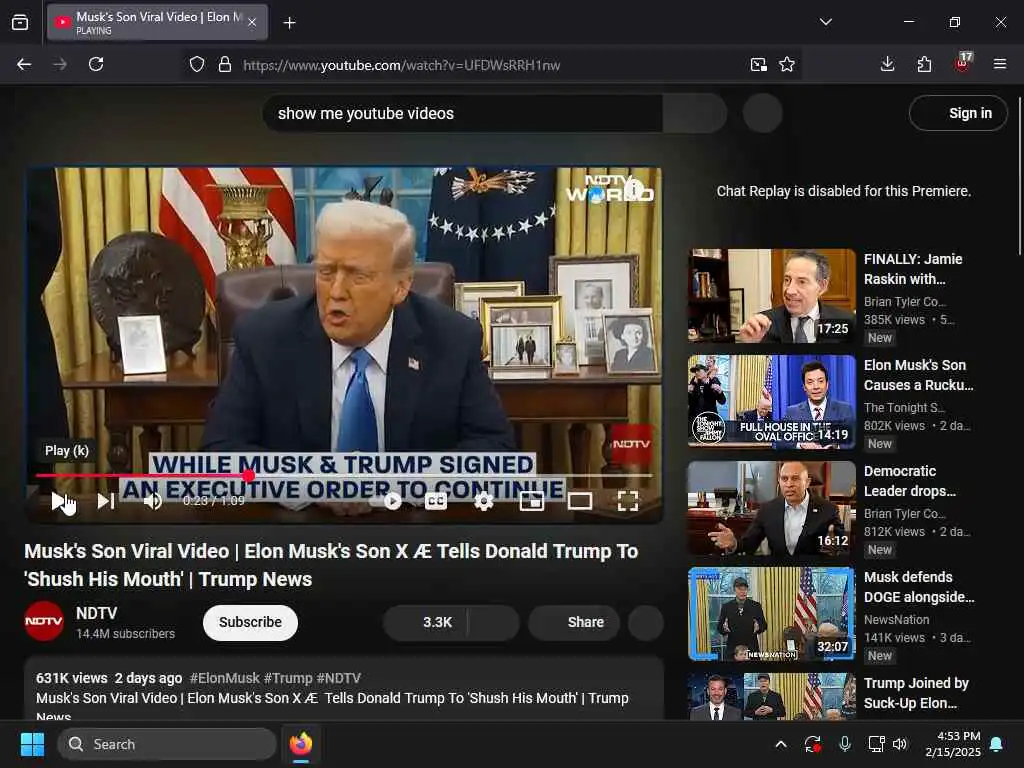Click the browser address bar URL
Screen dimensions: 1024x768
(401, 65)
